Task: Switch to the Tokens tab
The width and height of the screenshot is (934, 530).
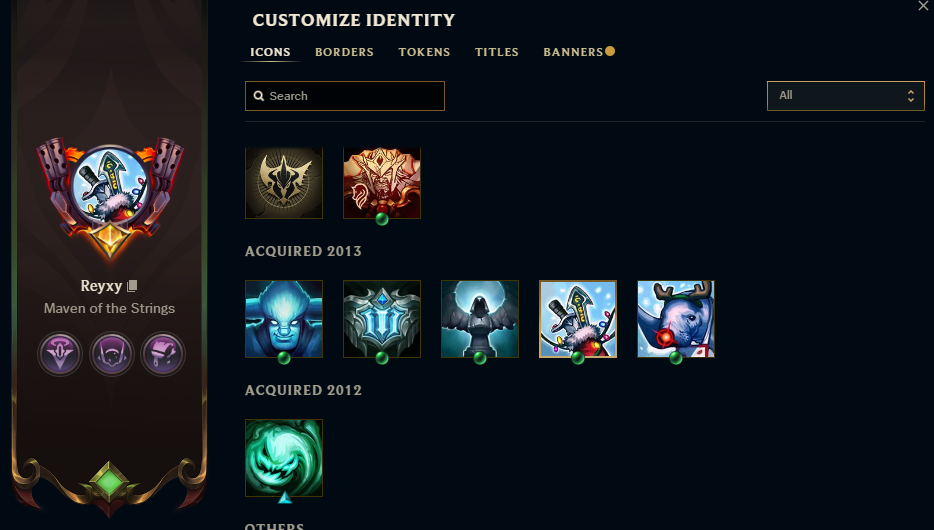Action: click(x=424, y=52)
